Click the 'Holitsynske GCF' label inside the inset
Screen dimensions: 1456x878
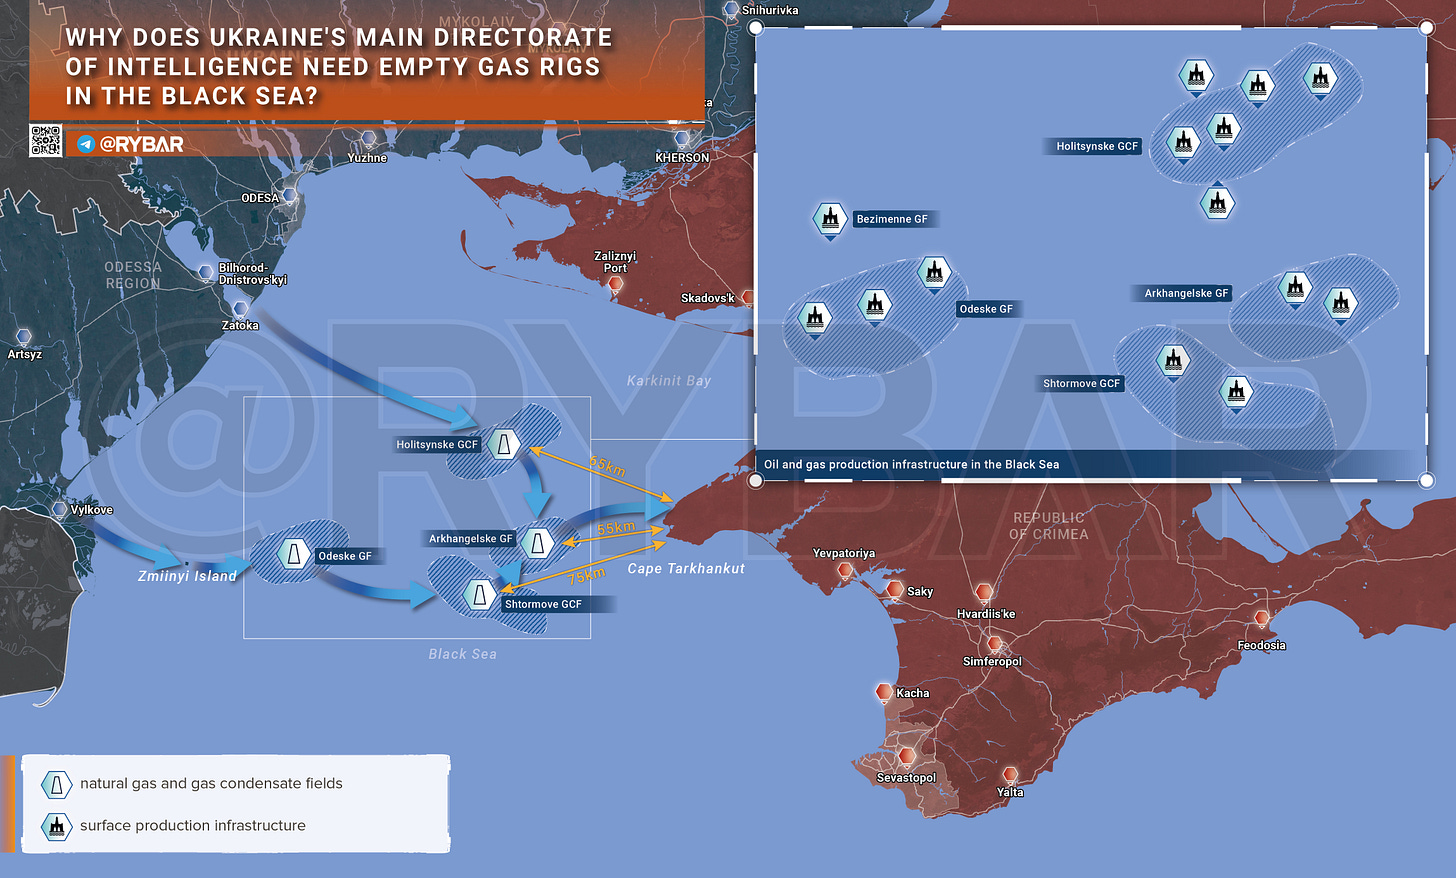coord(1097,146)
